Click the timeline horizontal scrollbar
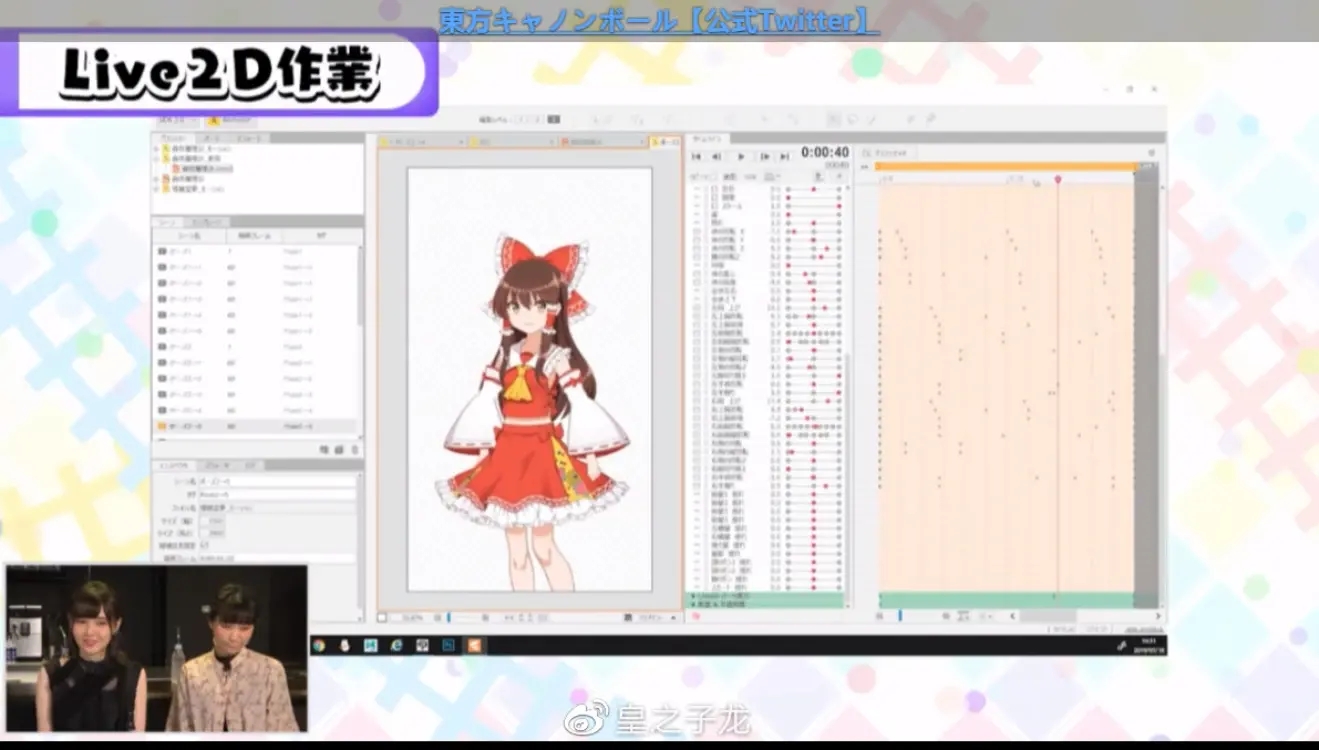 tap(1048, 616)
